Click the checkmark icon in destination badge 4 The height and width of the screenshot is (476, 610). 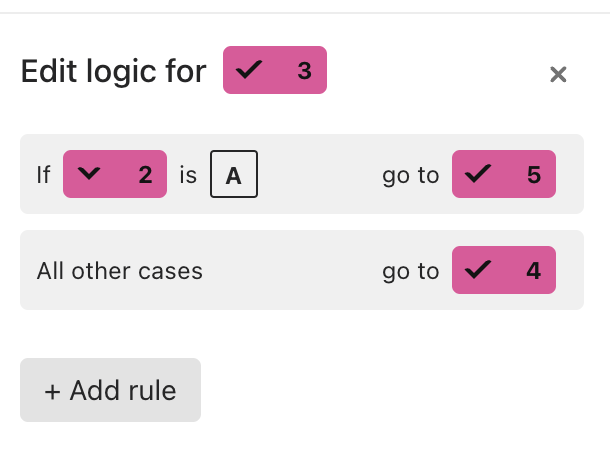(478, 270)
